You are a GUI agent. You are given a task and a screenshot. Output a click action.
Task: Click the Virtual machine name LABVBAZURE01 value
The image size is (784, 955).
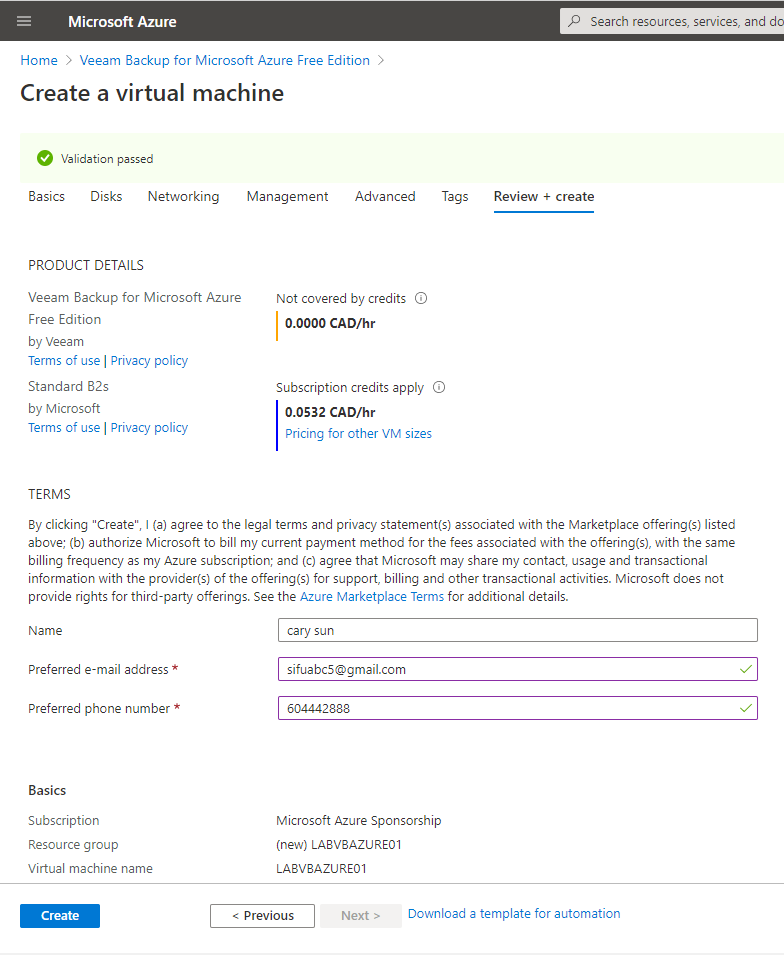click(321, 869)
